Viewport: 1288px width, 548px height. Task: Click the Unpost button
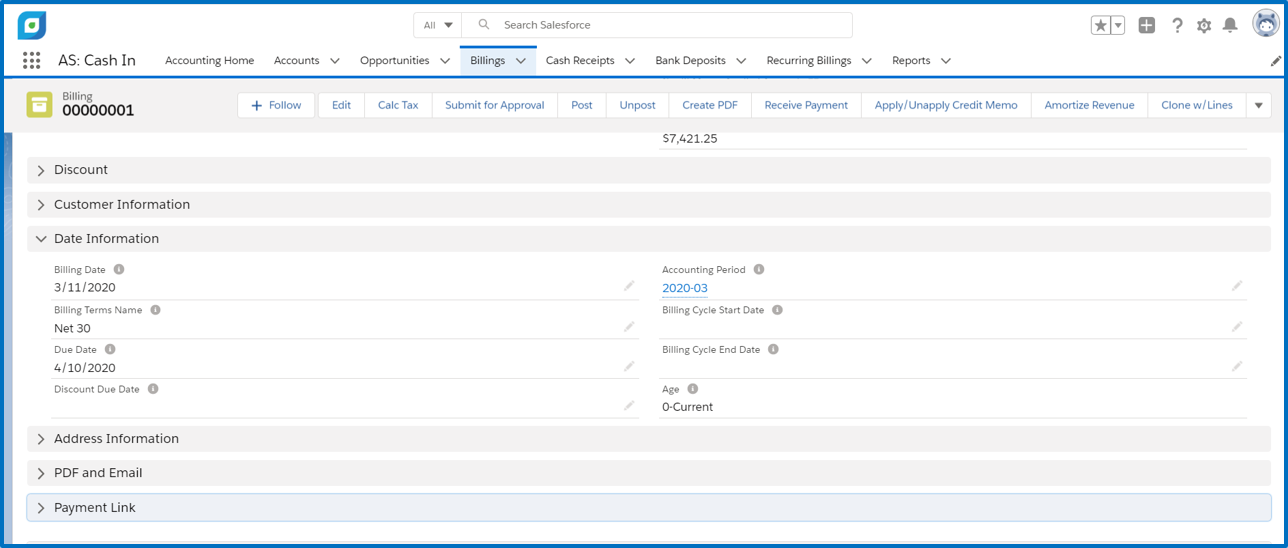[x=638, y=105]
